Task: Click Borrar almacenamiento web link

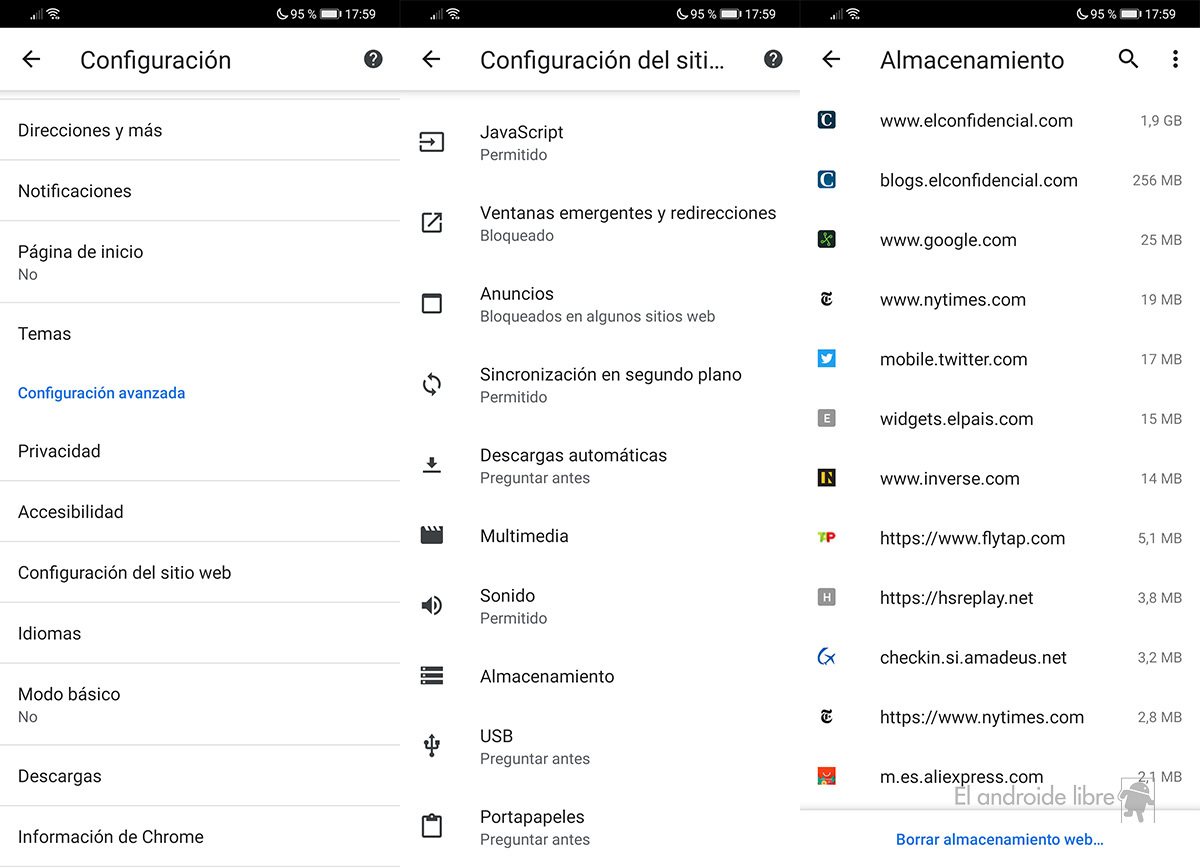Action: tap(999, 840)
